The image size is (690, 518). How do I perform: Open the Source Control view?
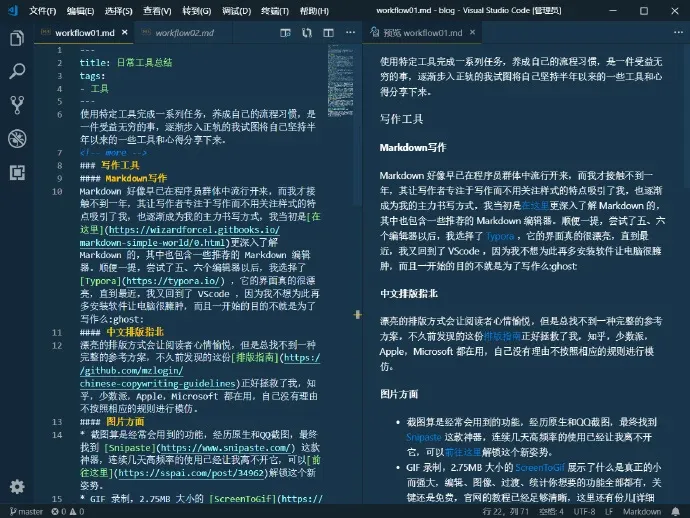coord(16,104)
